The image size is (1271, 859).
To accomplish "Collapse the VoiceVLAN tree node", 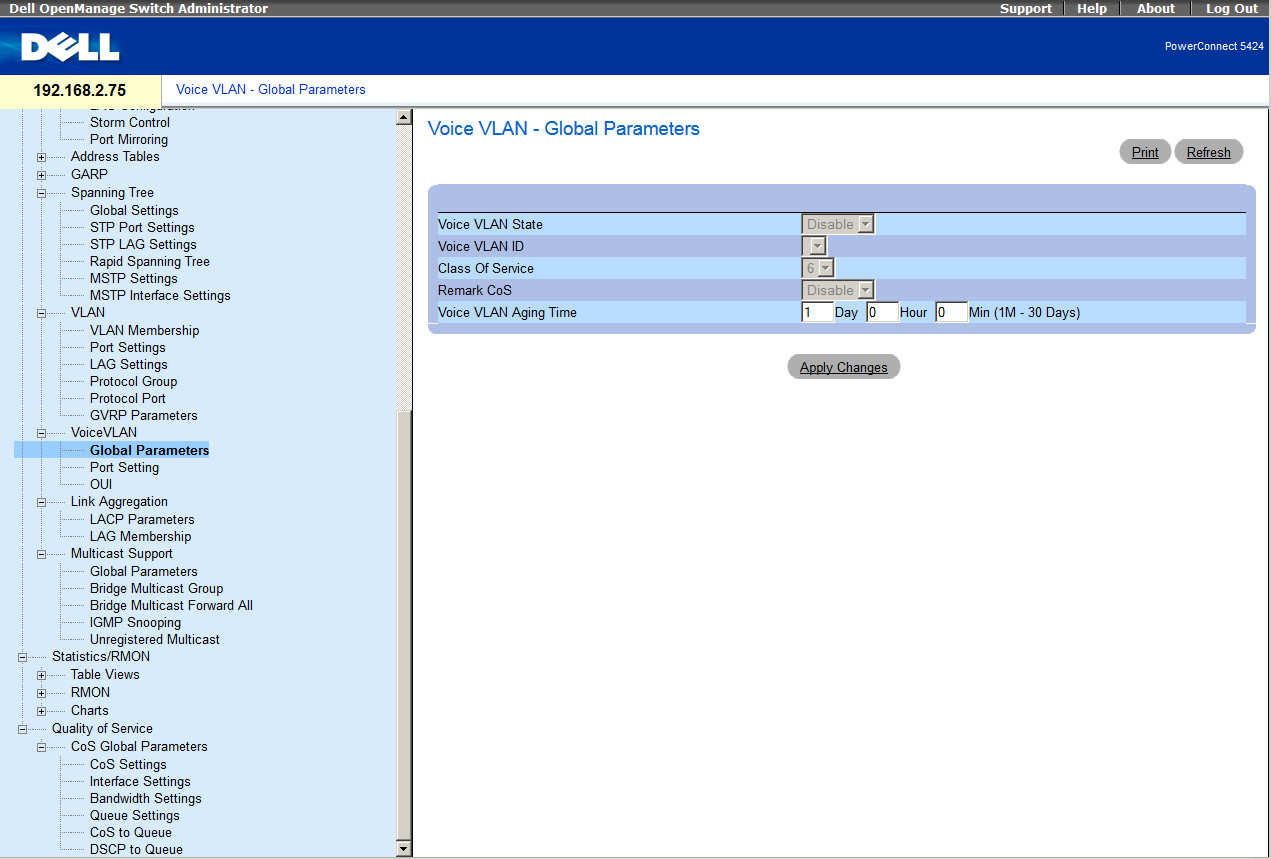I will 42,433.
